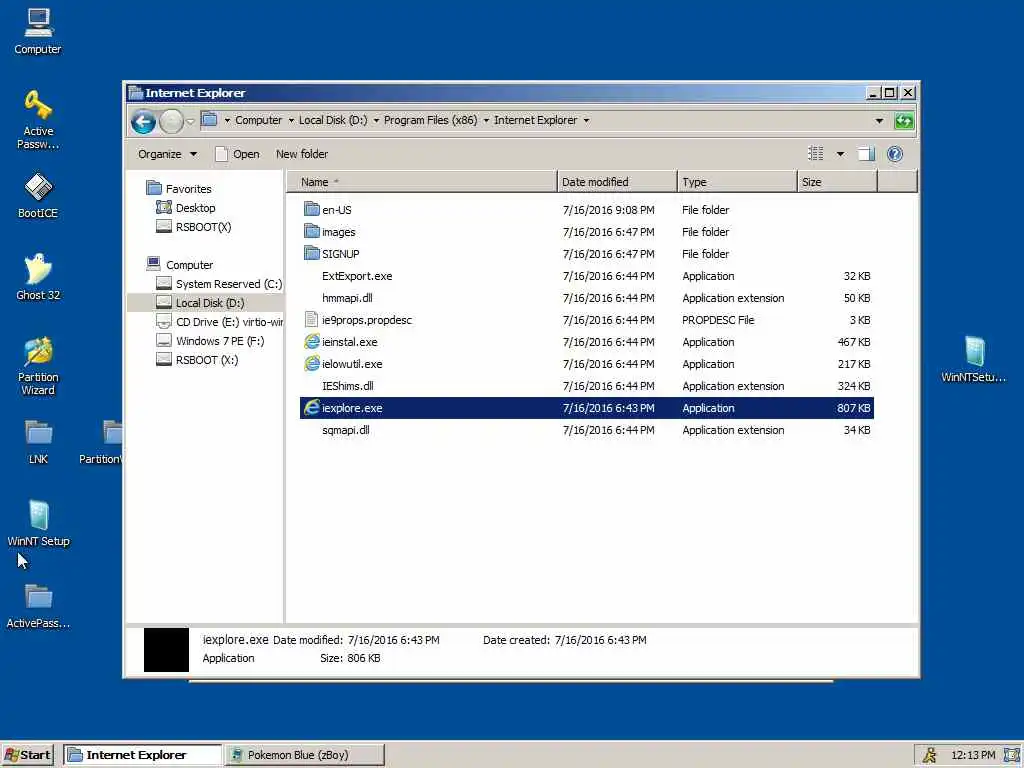
Task: Open the view options dropdown arrow
Action: click(840, 154)
